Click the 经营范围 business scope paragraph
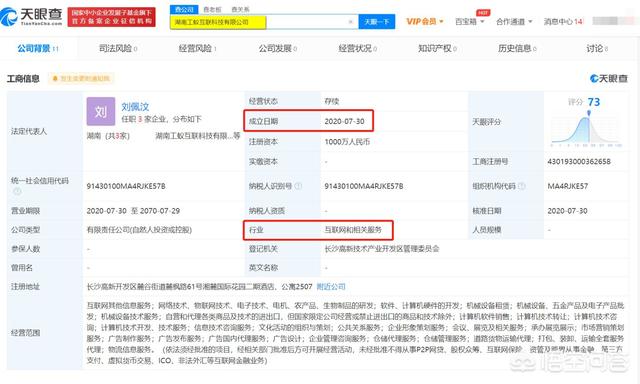Screen dimensions: 640x384 point(355,333)
